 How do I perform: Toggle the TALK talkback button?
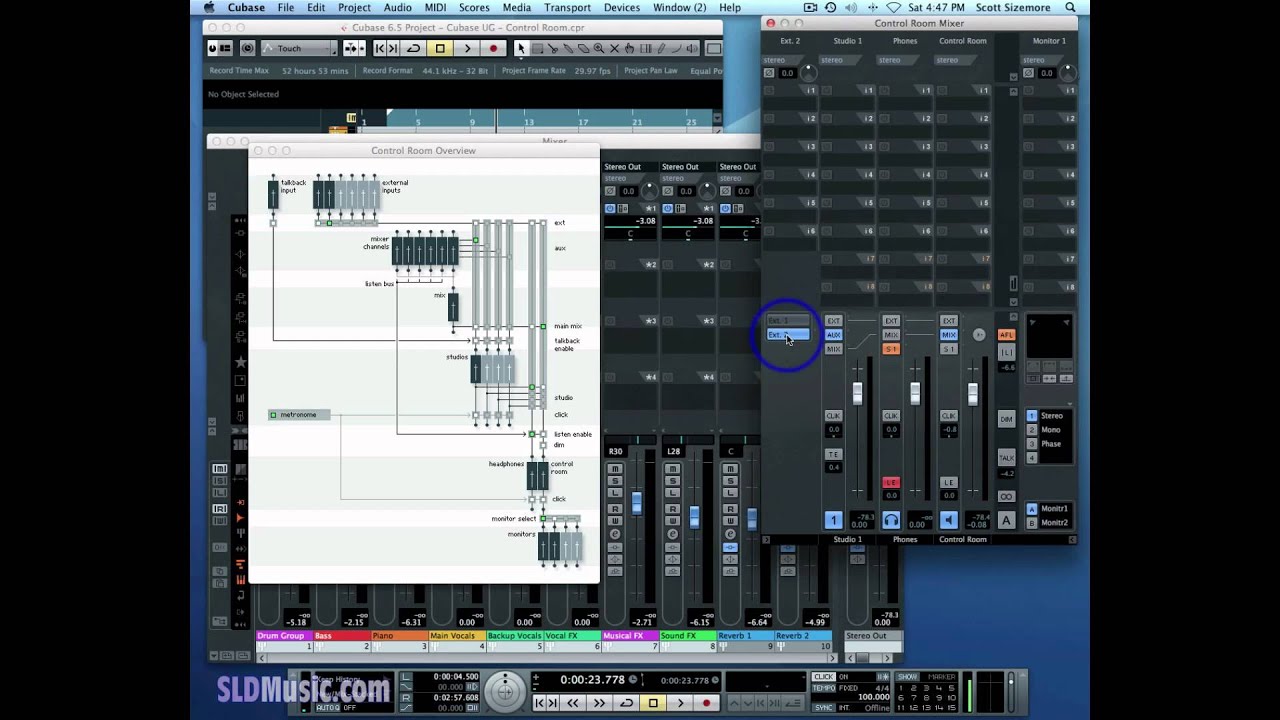1006,458
